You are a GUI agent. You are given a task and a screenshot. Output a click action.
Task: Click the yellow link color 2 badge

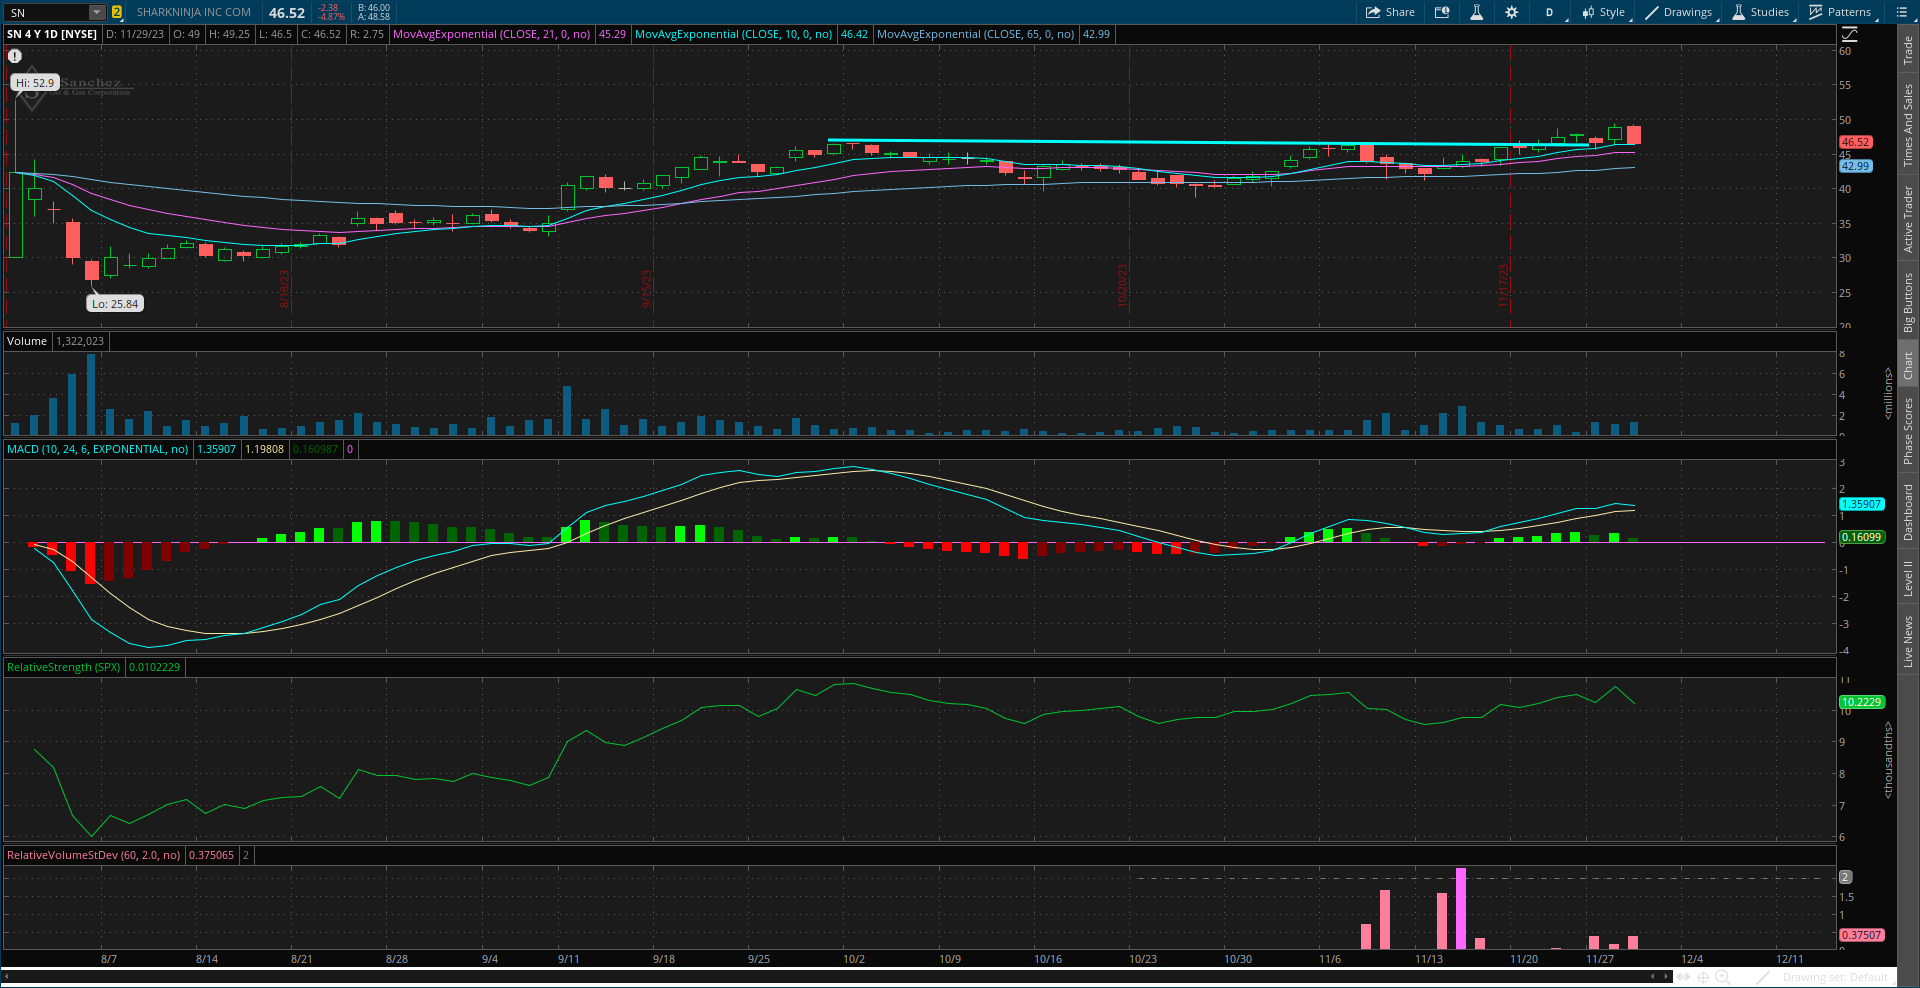[x=117, y=12]
